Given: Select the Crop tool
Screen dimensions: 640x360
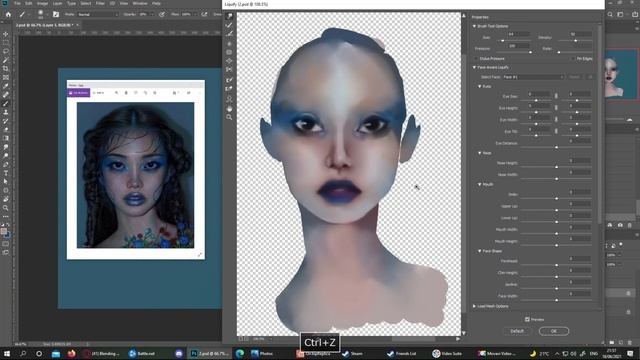Looking at the screenshot, I should (6, 69).
